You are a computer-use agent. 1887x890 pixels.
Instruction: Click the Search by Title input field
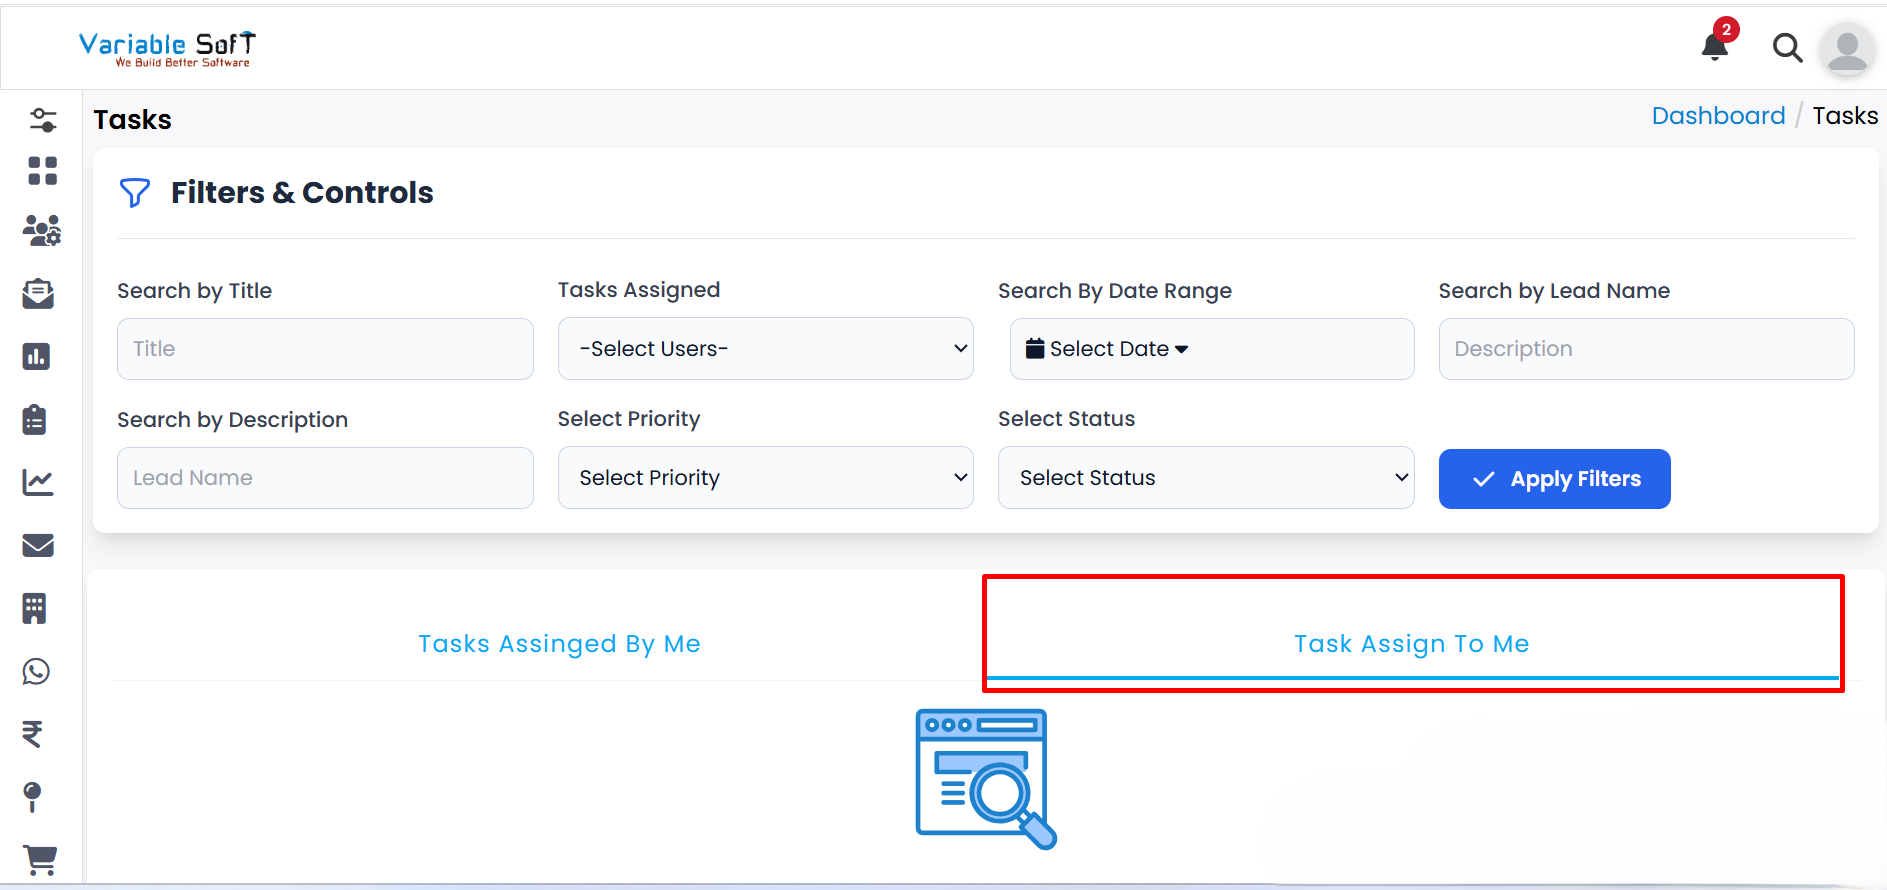(325, 349)
